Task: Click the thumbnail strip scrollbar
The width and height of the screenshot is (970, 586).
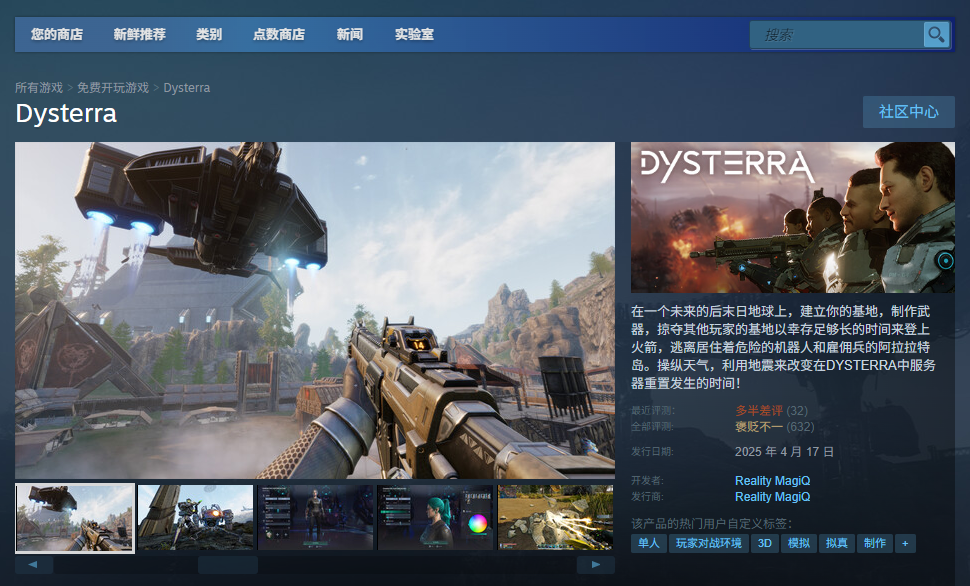Action: [227, 565]
